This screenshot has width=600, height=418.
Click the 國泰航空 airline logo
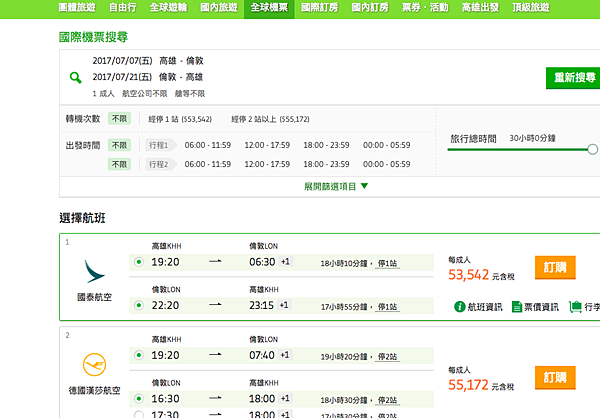(x=94, y=271)
